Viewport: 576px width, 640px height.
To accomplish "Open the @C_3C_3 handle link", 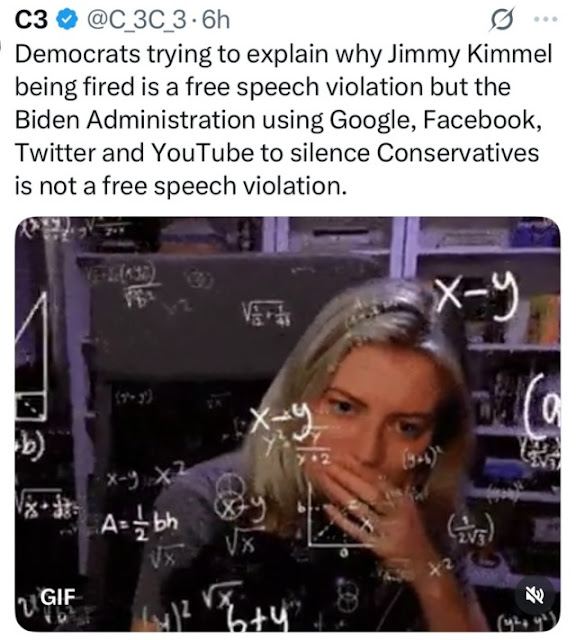I will (135, 20).
